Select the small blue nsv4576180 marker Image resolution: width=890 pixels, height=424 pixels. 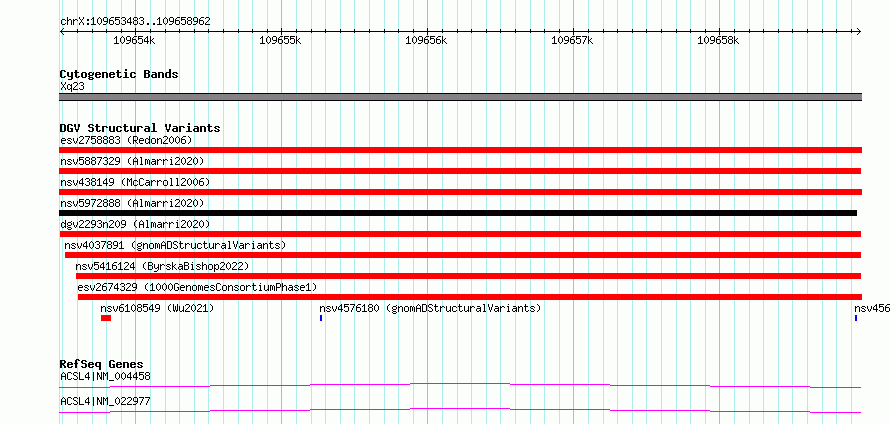click(x=321, y=318)
